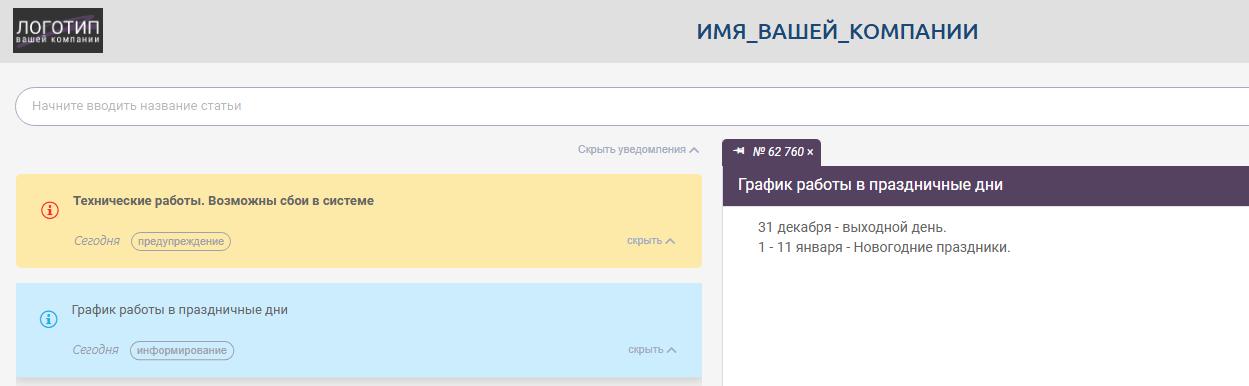Click 'Сегодня' date on the information notification
The width and height of the screenshot is (1249, 386).
(96, 350)
